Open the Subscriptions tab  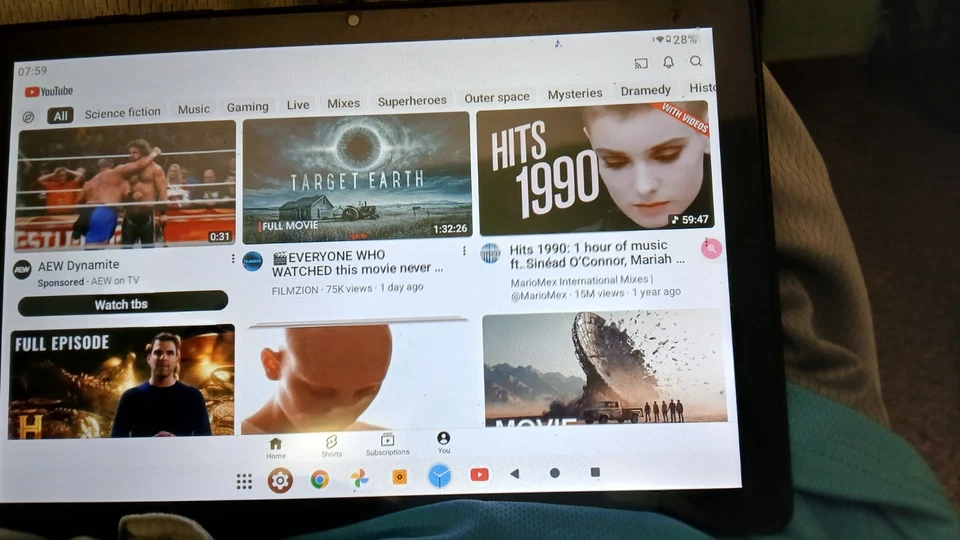[x=388, y=444]
